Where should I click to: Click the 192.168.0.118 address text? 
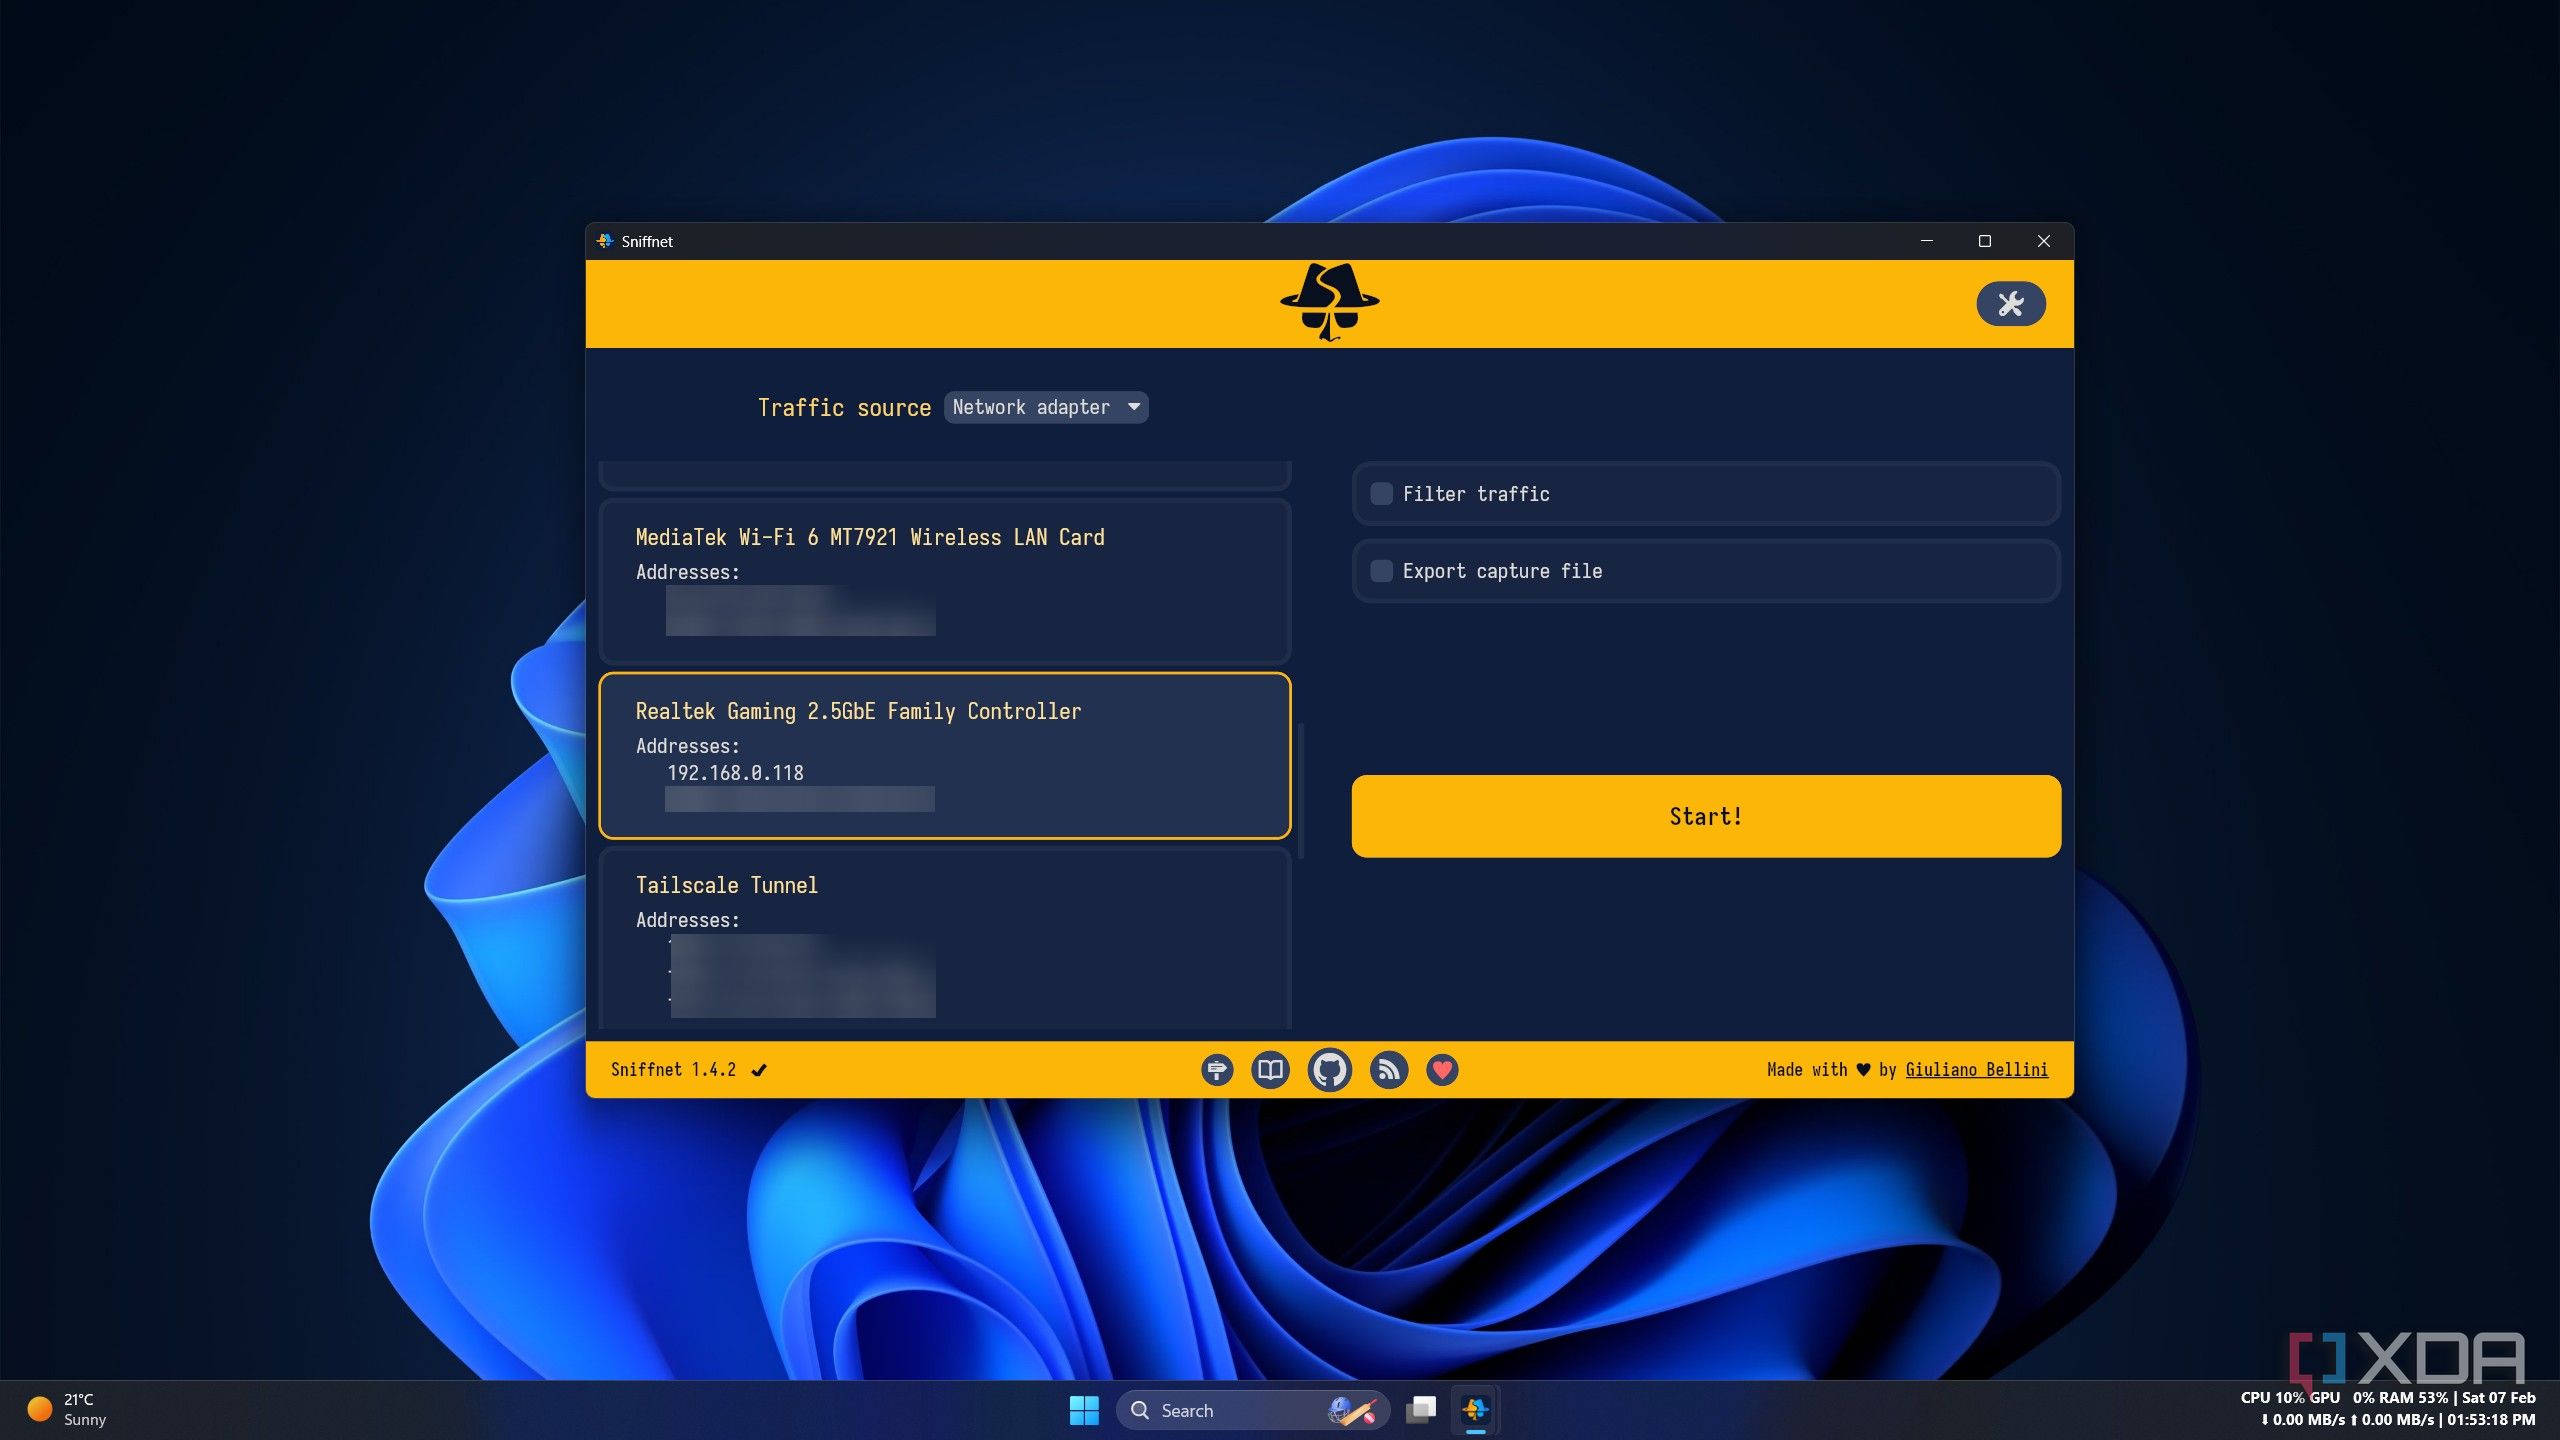pos(735,773)
